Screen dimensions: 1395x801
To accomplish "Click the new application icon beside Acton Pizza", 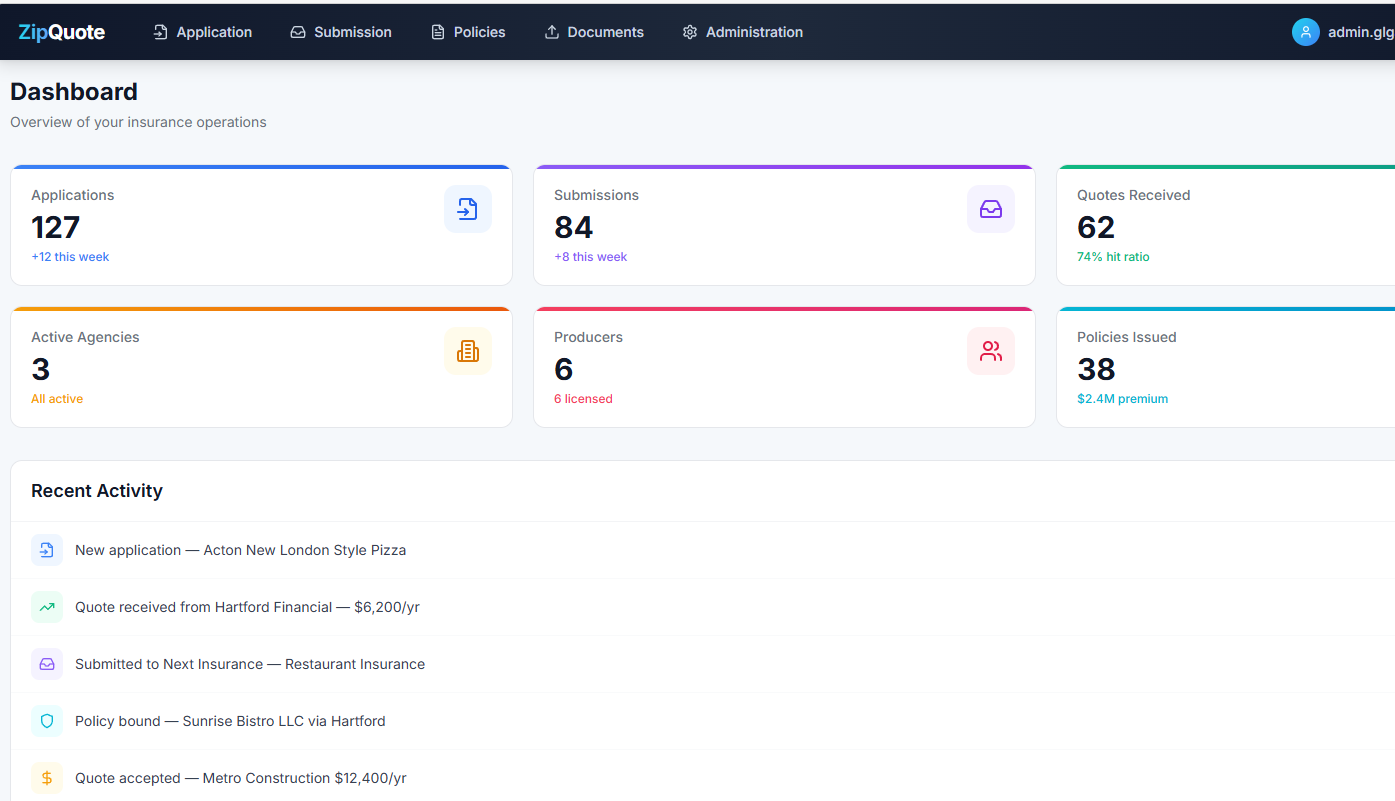I will [47, 550].
